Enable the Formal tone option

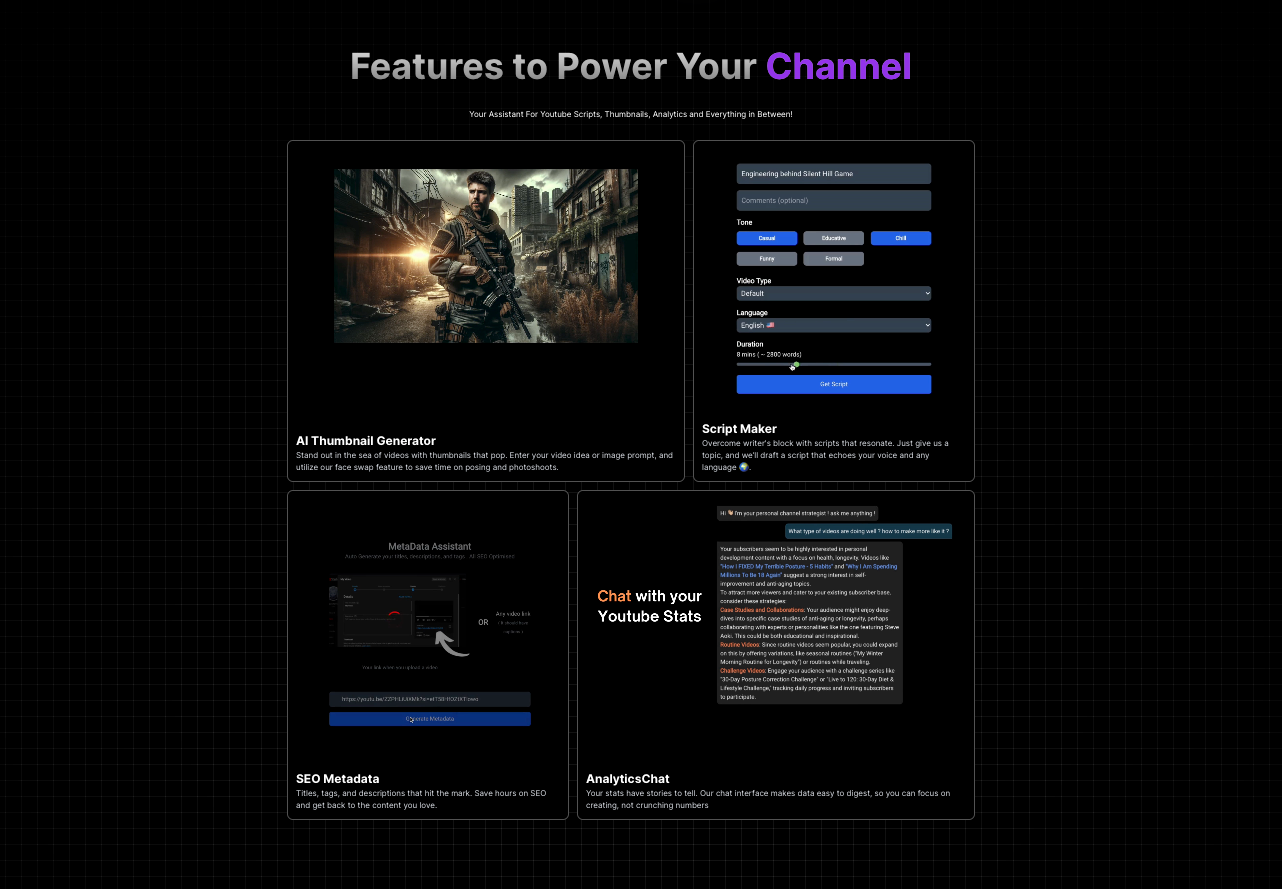[x=833, y=259]
